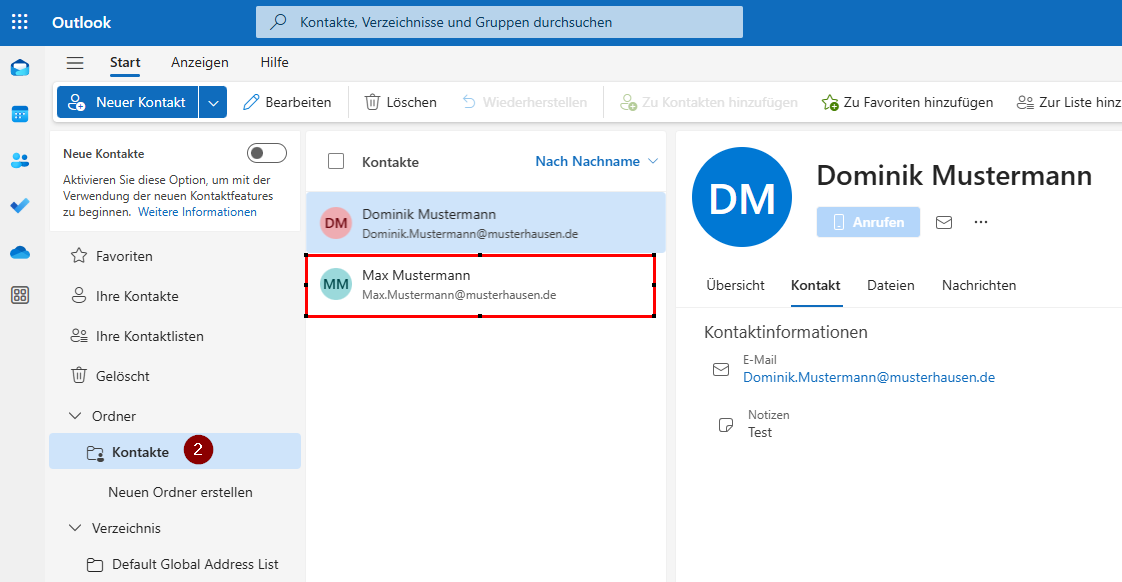Click the search magnifier icon
The width and height of the screenshot is (1122, 582).
pyautogui.click(x=278, y=22)
